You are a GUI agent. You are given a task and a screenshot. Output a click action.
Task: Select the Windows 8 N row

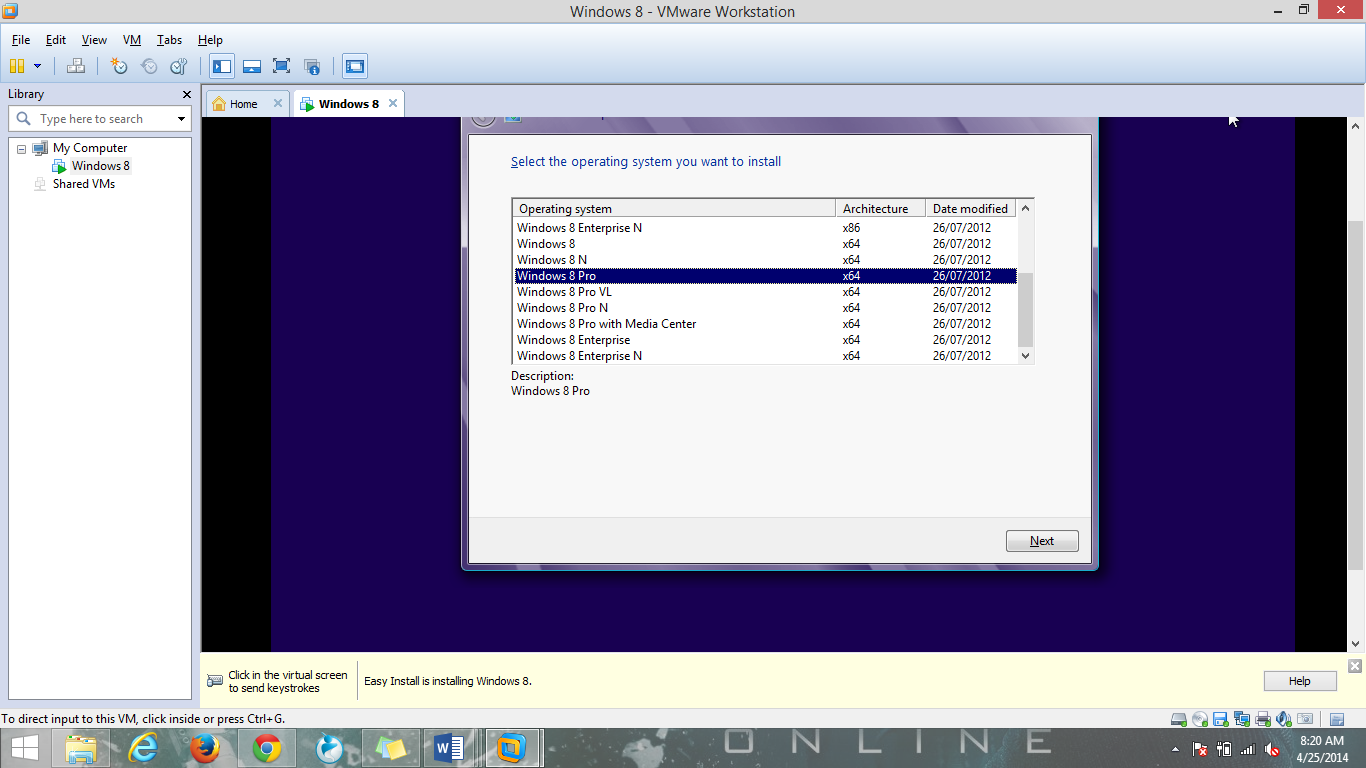click(x=765, y=260)
